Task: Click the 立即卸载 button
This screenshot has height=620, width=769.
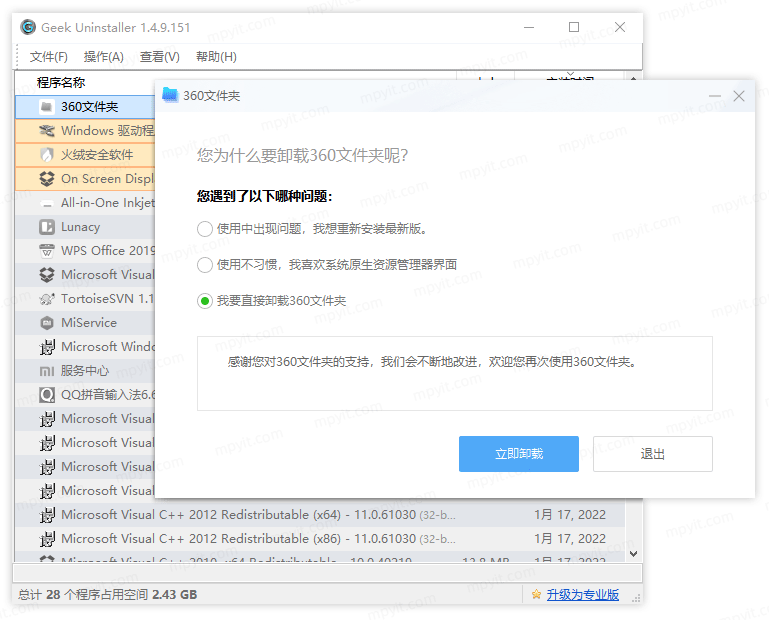Action: 519,454
